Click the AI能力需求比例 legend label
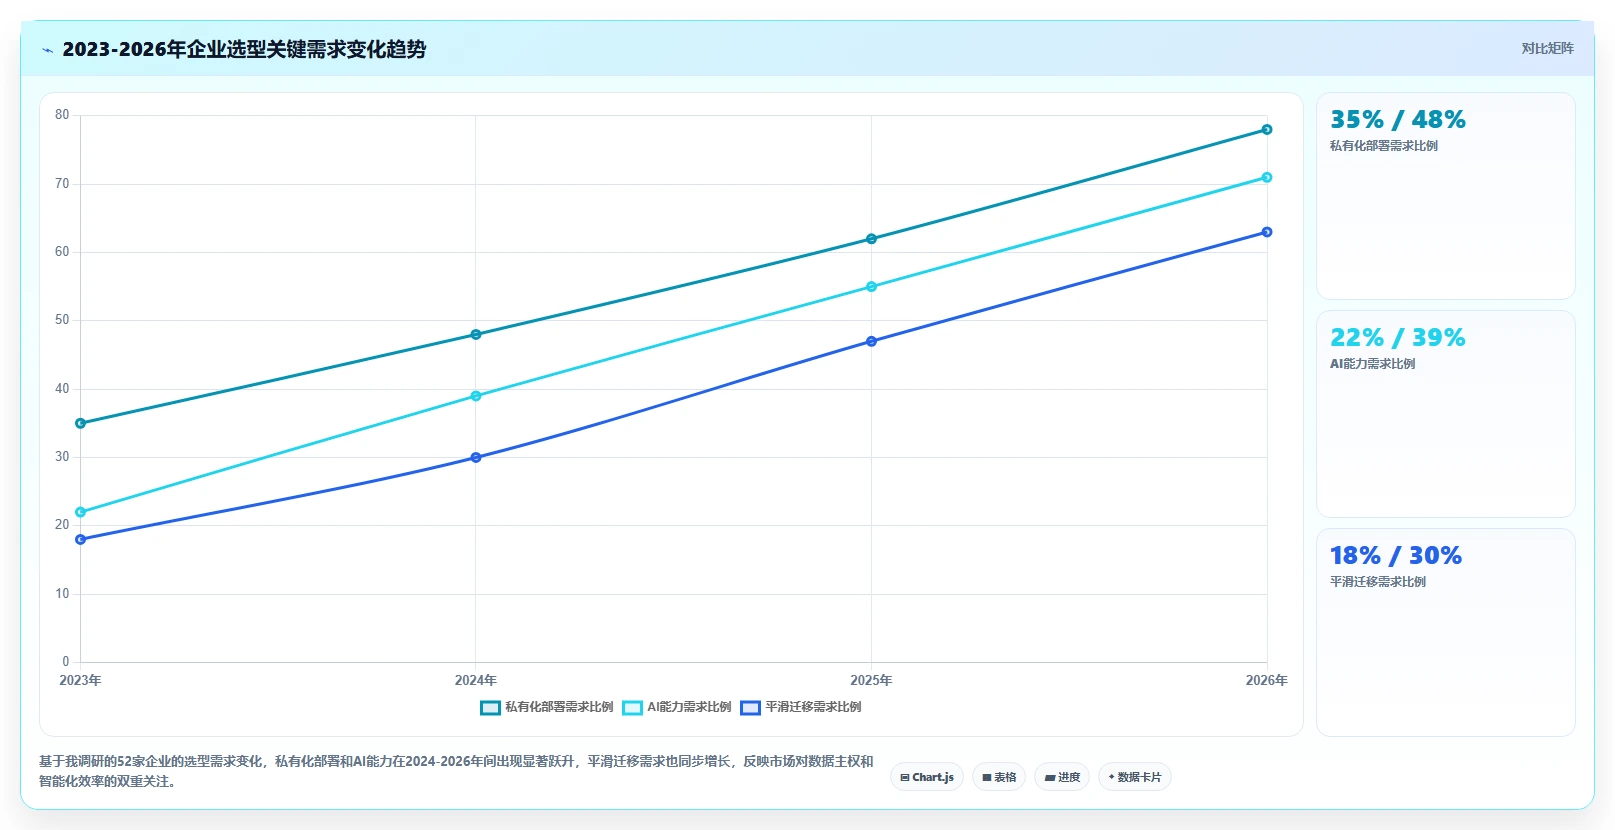This screenshot has height=830, width=1615. click(x=689, y=707)
